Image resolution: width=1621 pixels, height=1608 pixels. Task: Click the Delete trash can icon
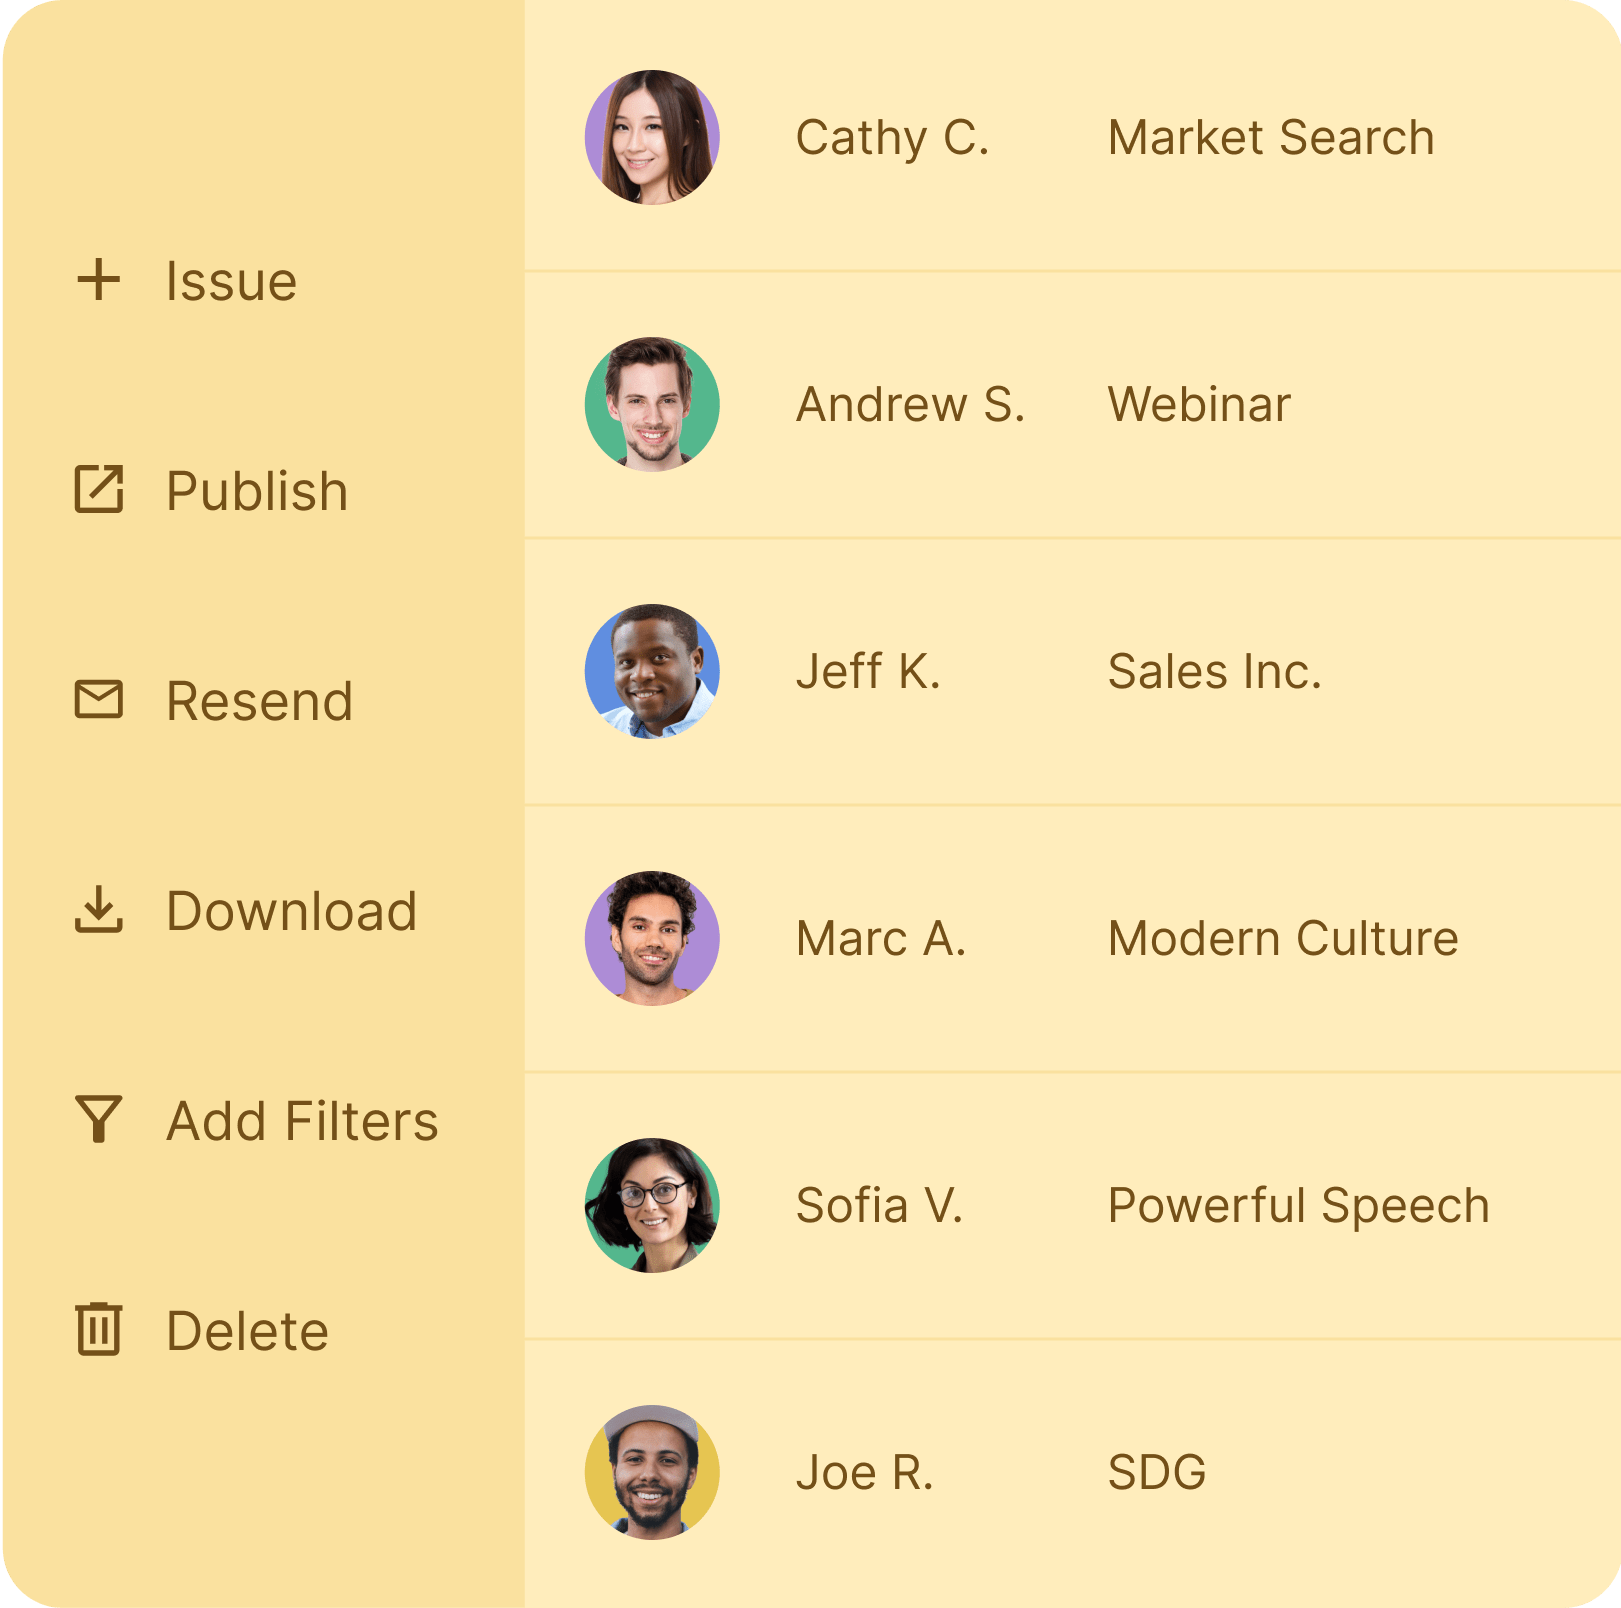click(99, 1329)
